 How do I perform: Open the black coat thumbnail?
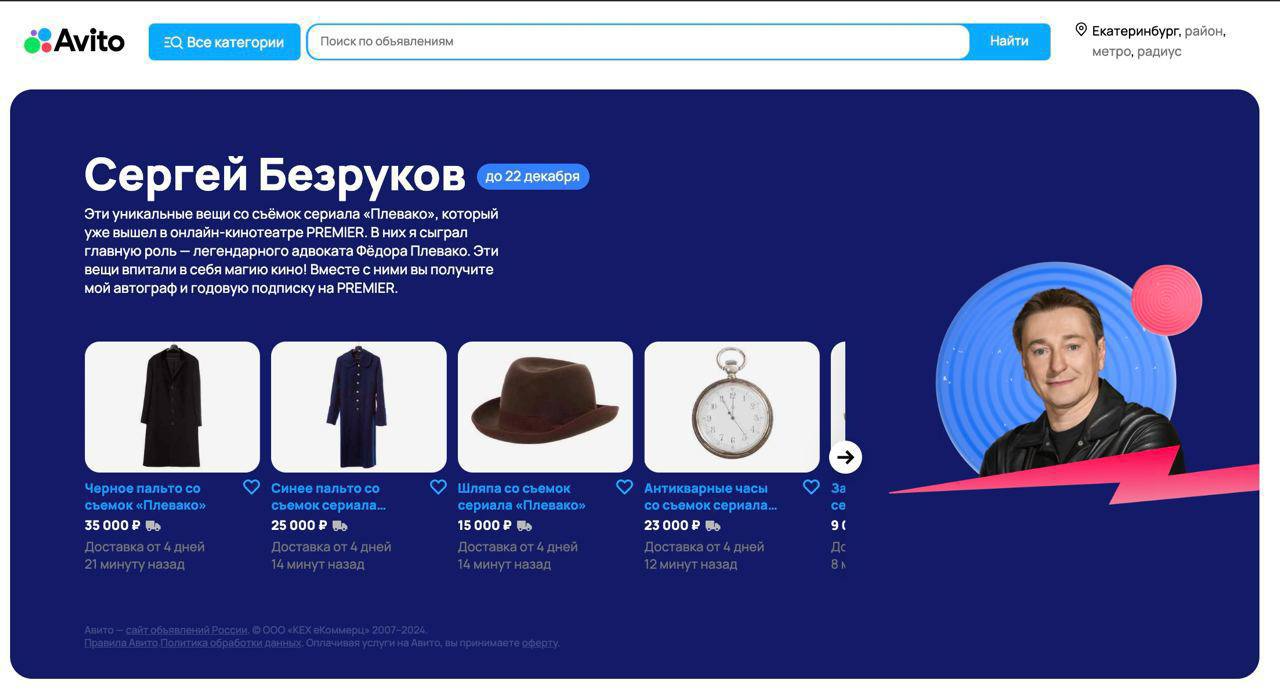172,407
